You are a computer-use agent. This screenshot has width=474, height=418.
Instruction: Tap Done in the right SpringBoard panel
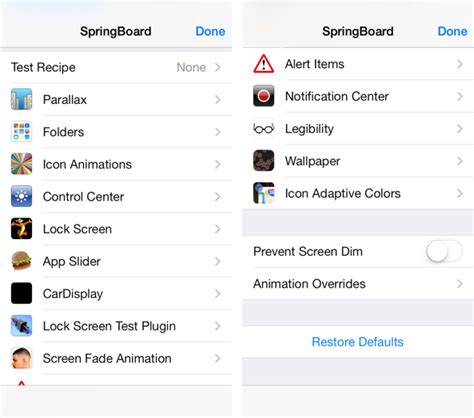[x=452, y=31]
